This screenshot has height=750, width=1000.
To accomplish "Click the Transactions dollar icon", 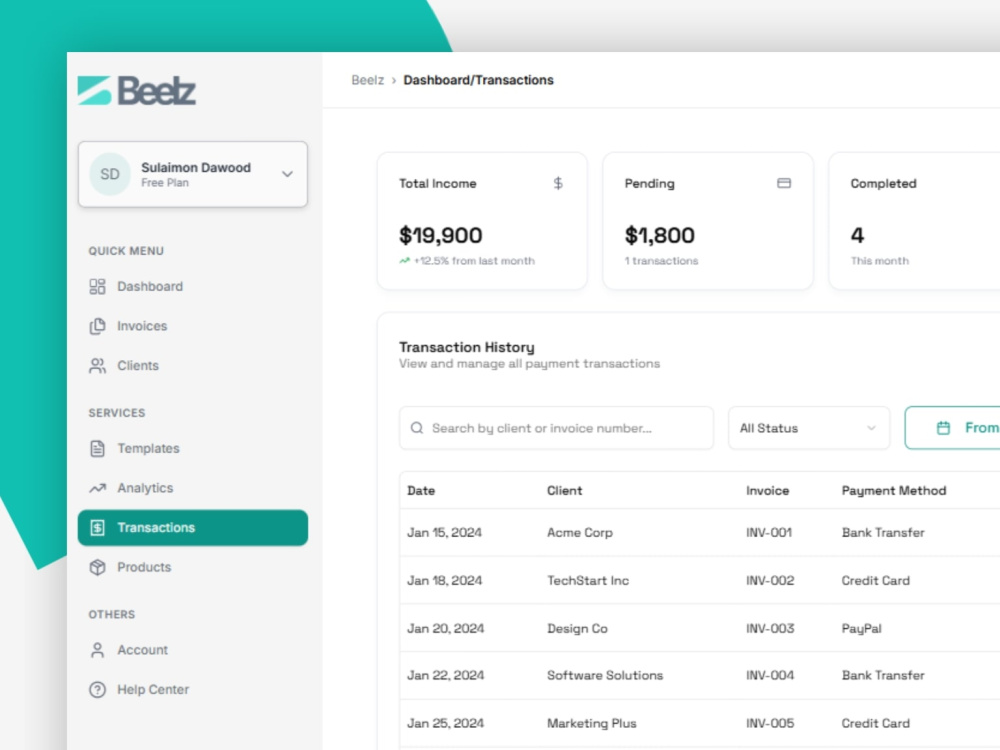I will tap(97, 527).
